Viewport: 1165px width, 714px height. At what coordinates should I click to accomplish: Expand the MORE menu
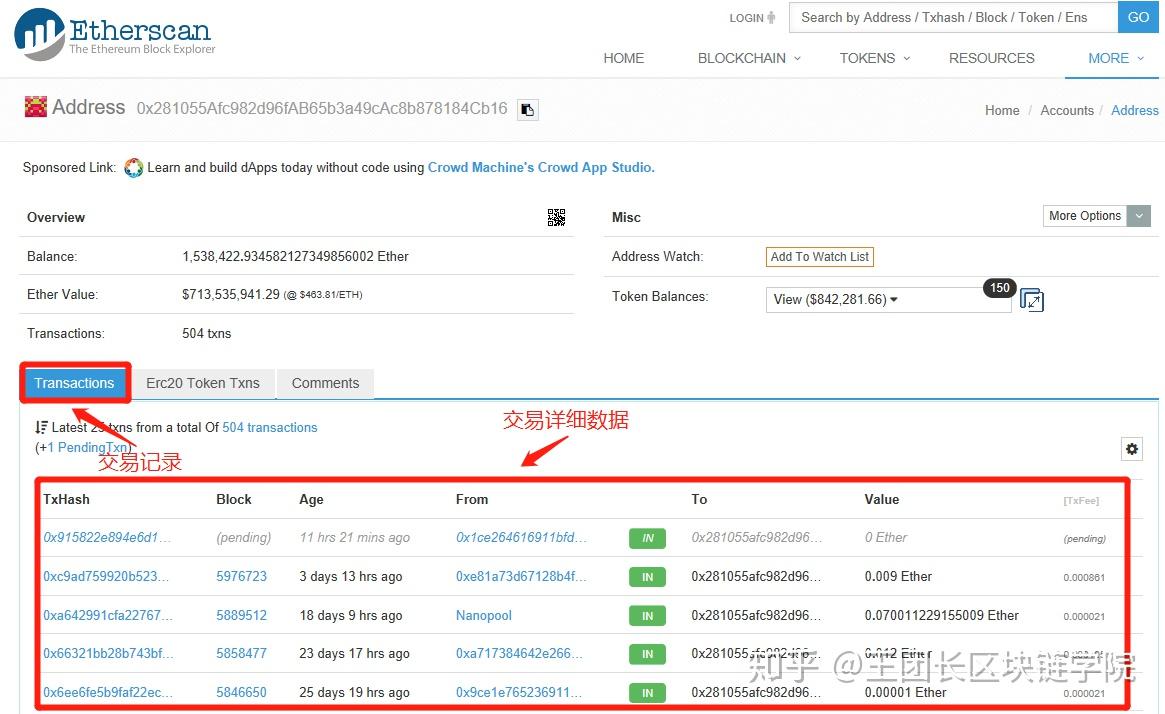(1116, 58)
